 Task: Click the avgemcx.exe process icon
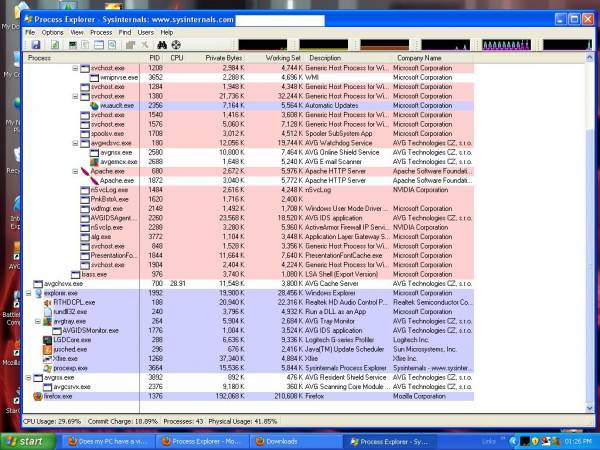(95, 162)
